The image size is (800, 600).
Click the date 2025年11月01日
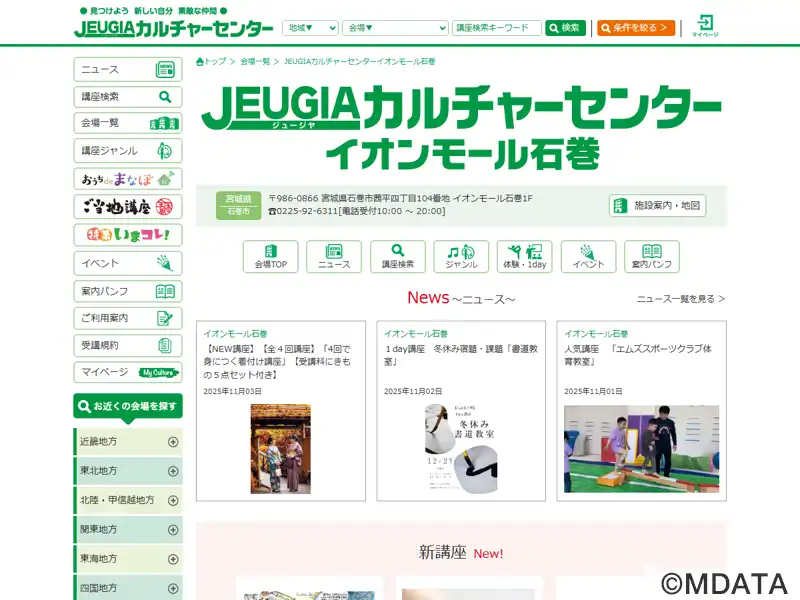(x=593, y=391)
